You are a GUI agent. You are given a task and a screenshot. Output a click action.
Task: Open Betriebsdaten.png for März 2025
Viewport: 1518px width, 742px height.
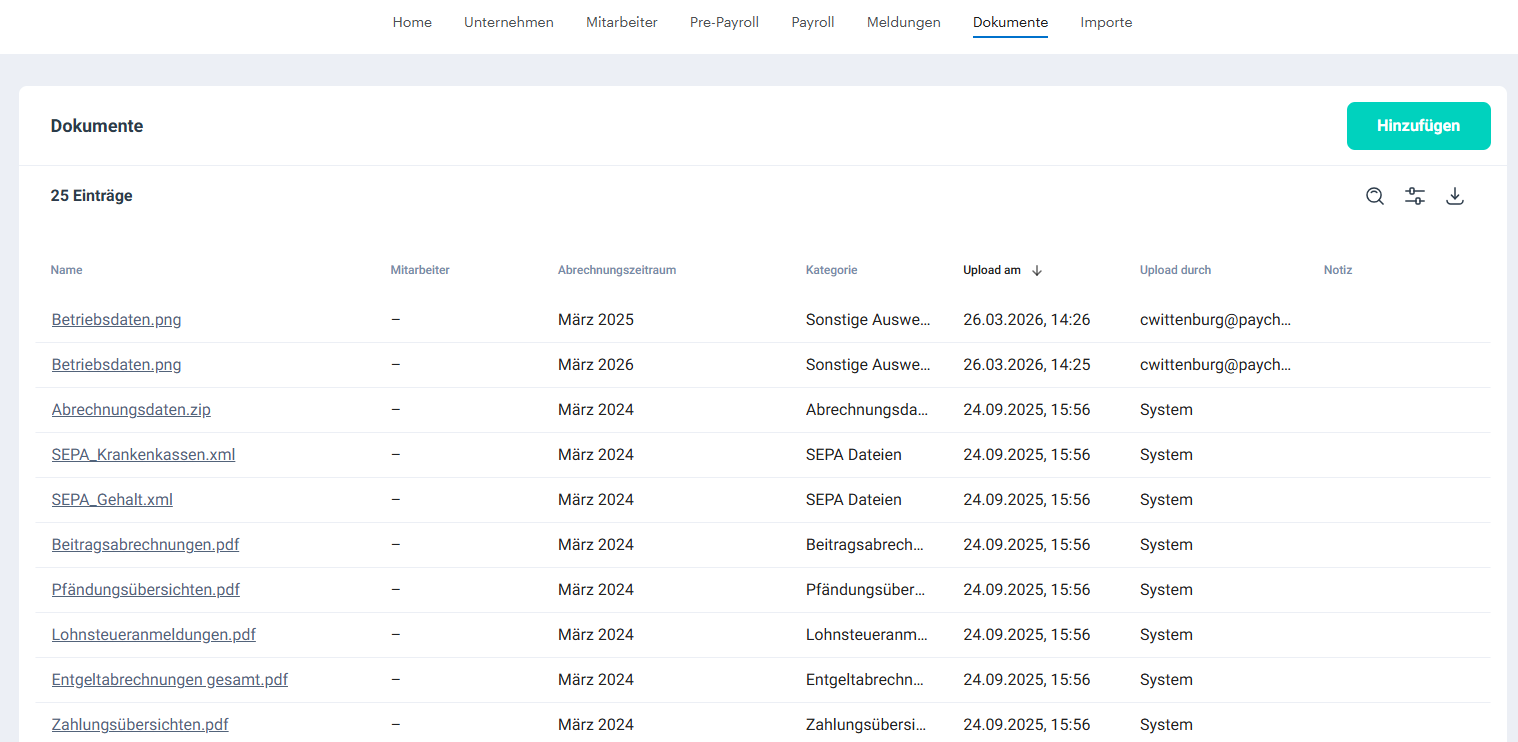click(x=116, y=320)
